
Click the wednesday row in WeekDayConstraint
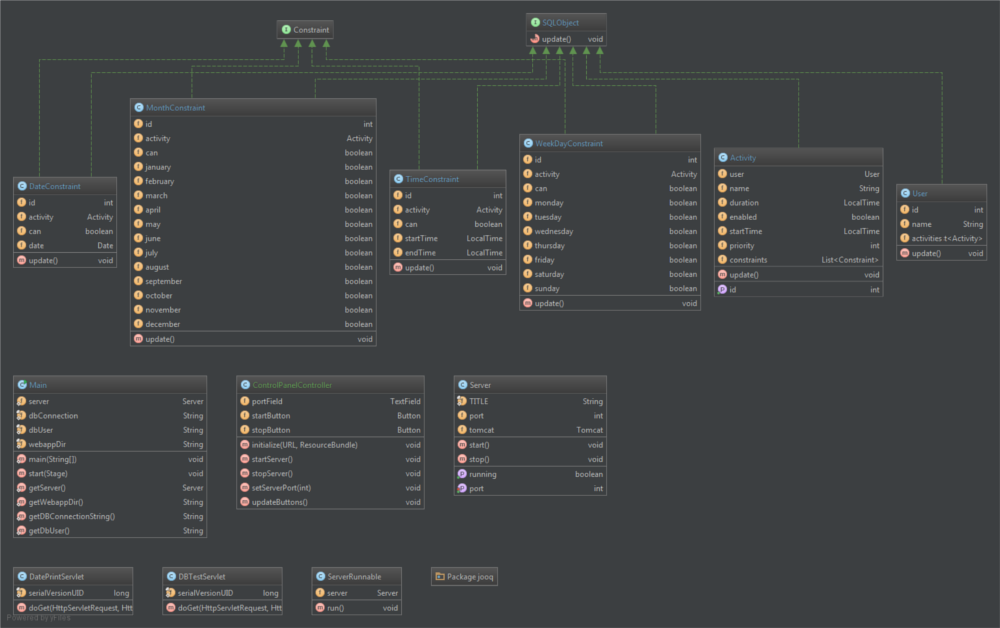tap(610, 231)
